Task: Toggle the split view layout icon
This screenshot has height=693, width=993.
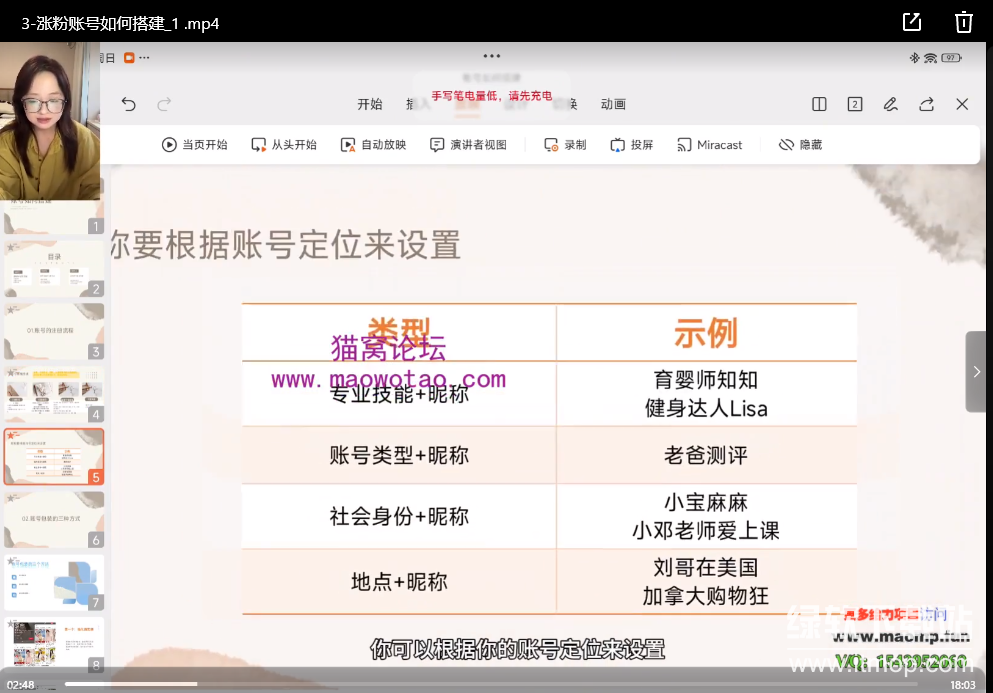Action: tap(819, 104)
